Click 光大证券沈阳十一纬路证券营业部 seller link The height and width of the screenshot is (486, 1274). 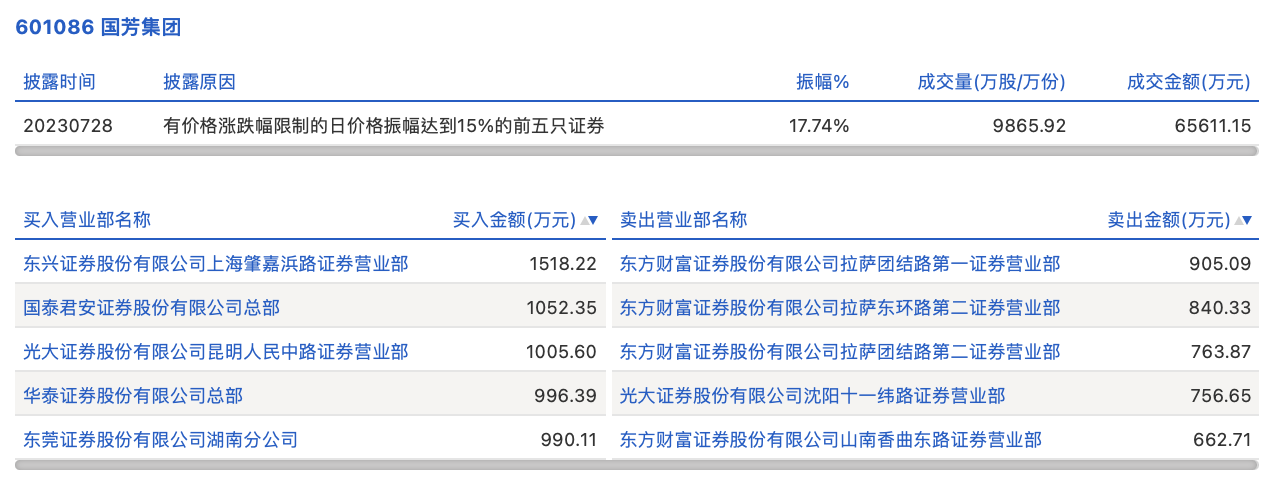click(x=812, y=396)
